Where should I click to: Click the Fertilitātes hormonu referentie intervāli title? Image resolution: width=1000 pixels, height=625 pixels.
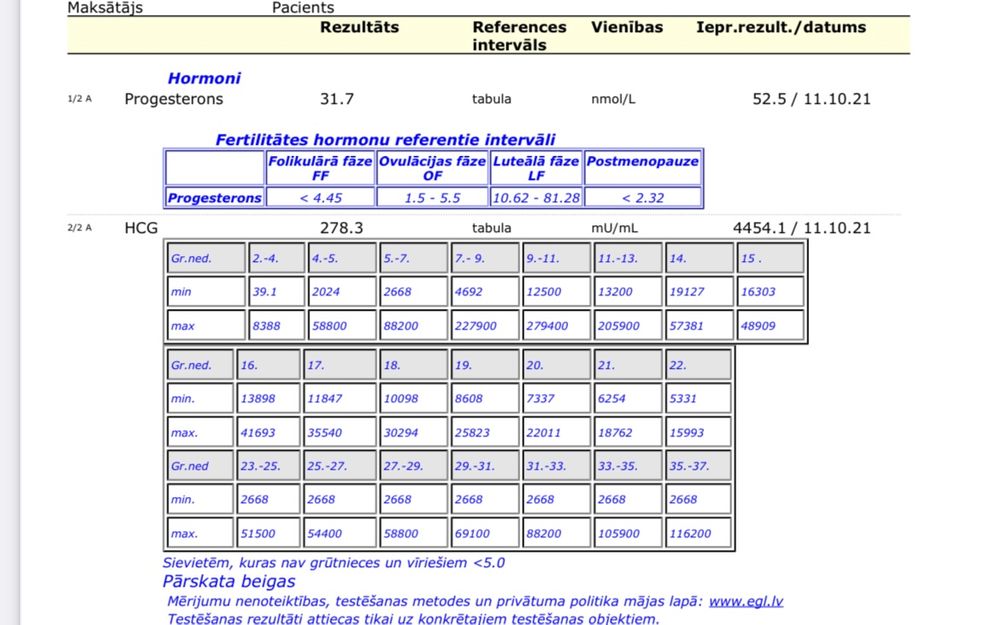pos(385,140)
